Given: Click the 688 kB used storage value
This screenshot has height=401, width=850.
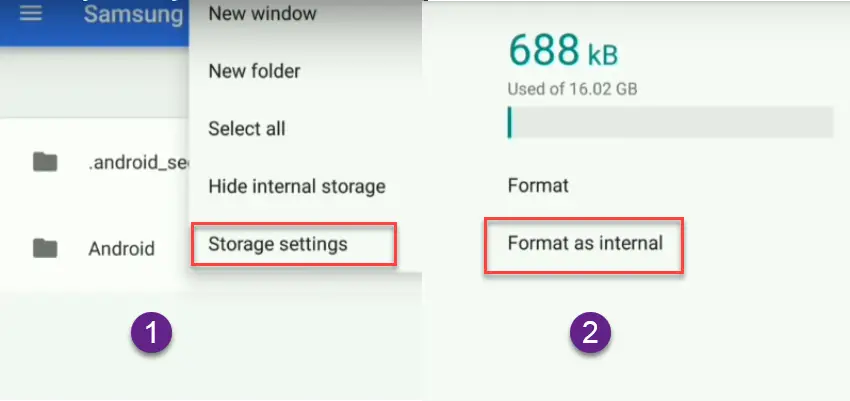Looking at the screenshot, I should 563,50.
